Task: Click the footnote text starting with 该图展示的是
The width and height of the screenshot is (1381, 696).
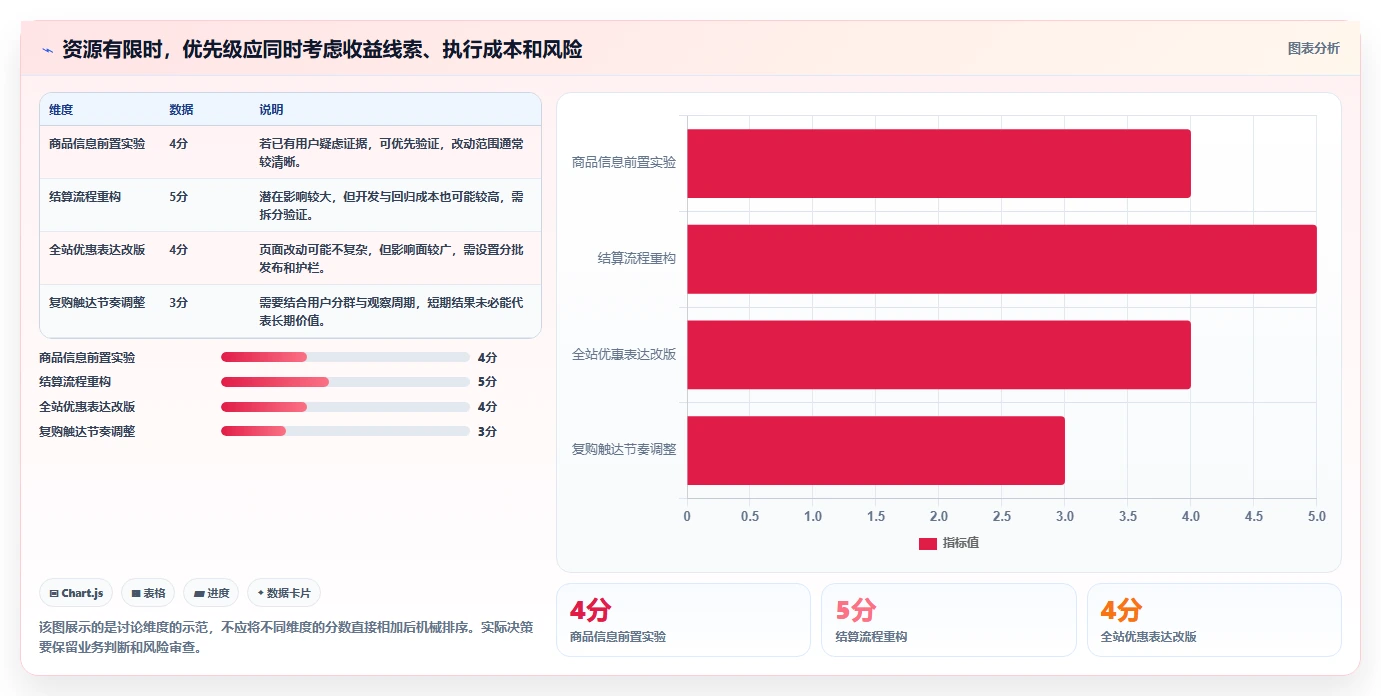Action: click(286, 637)
